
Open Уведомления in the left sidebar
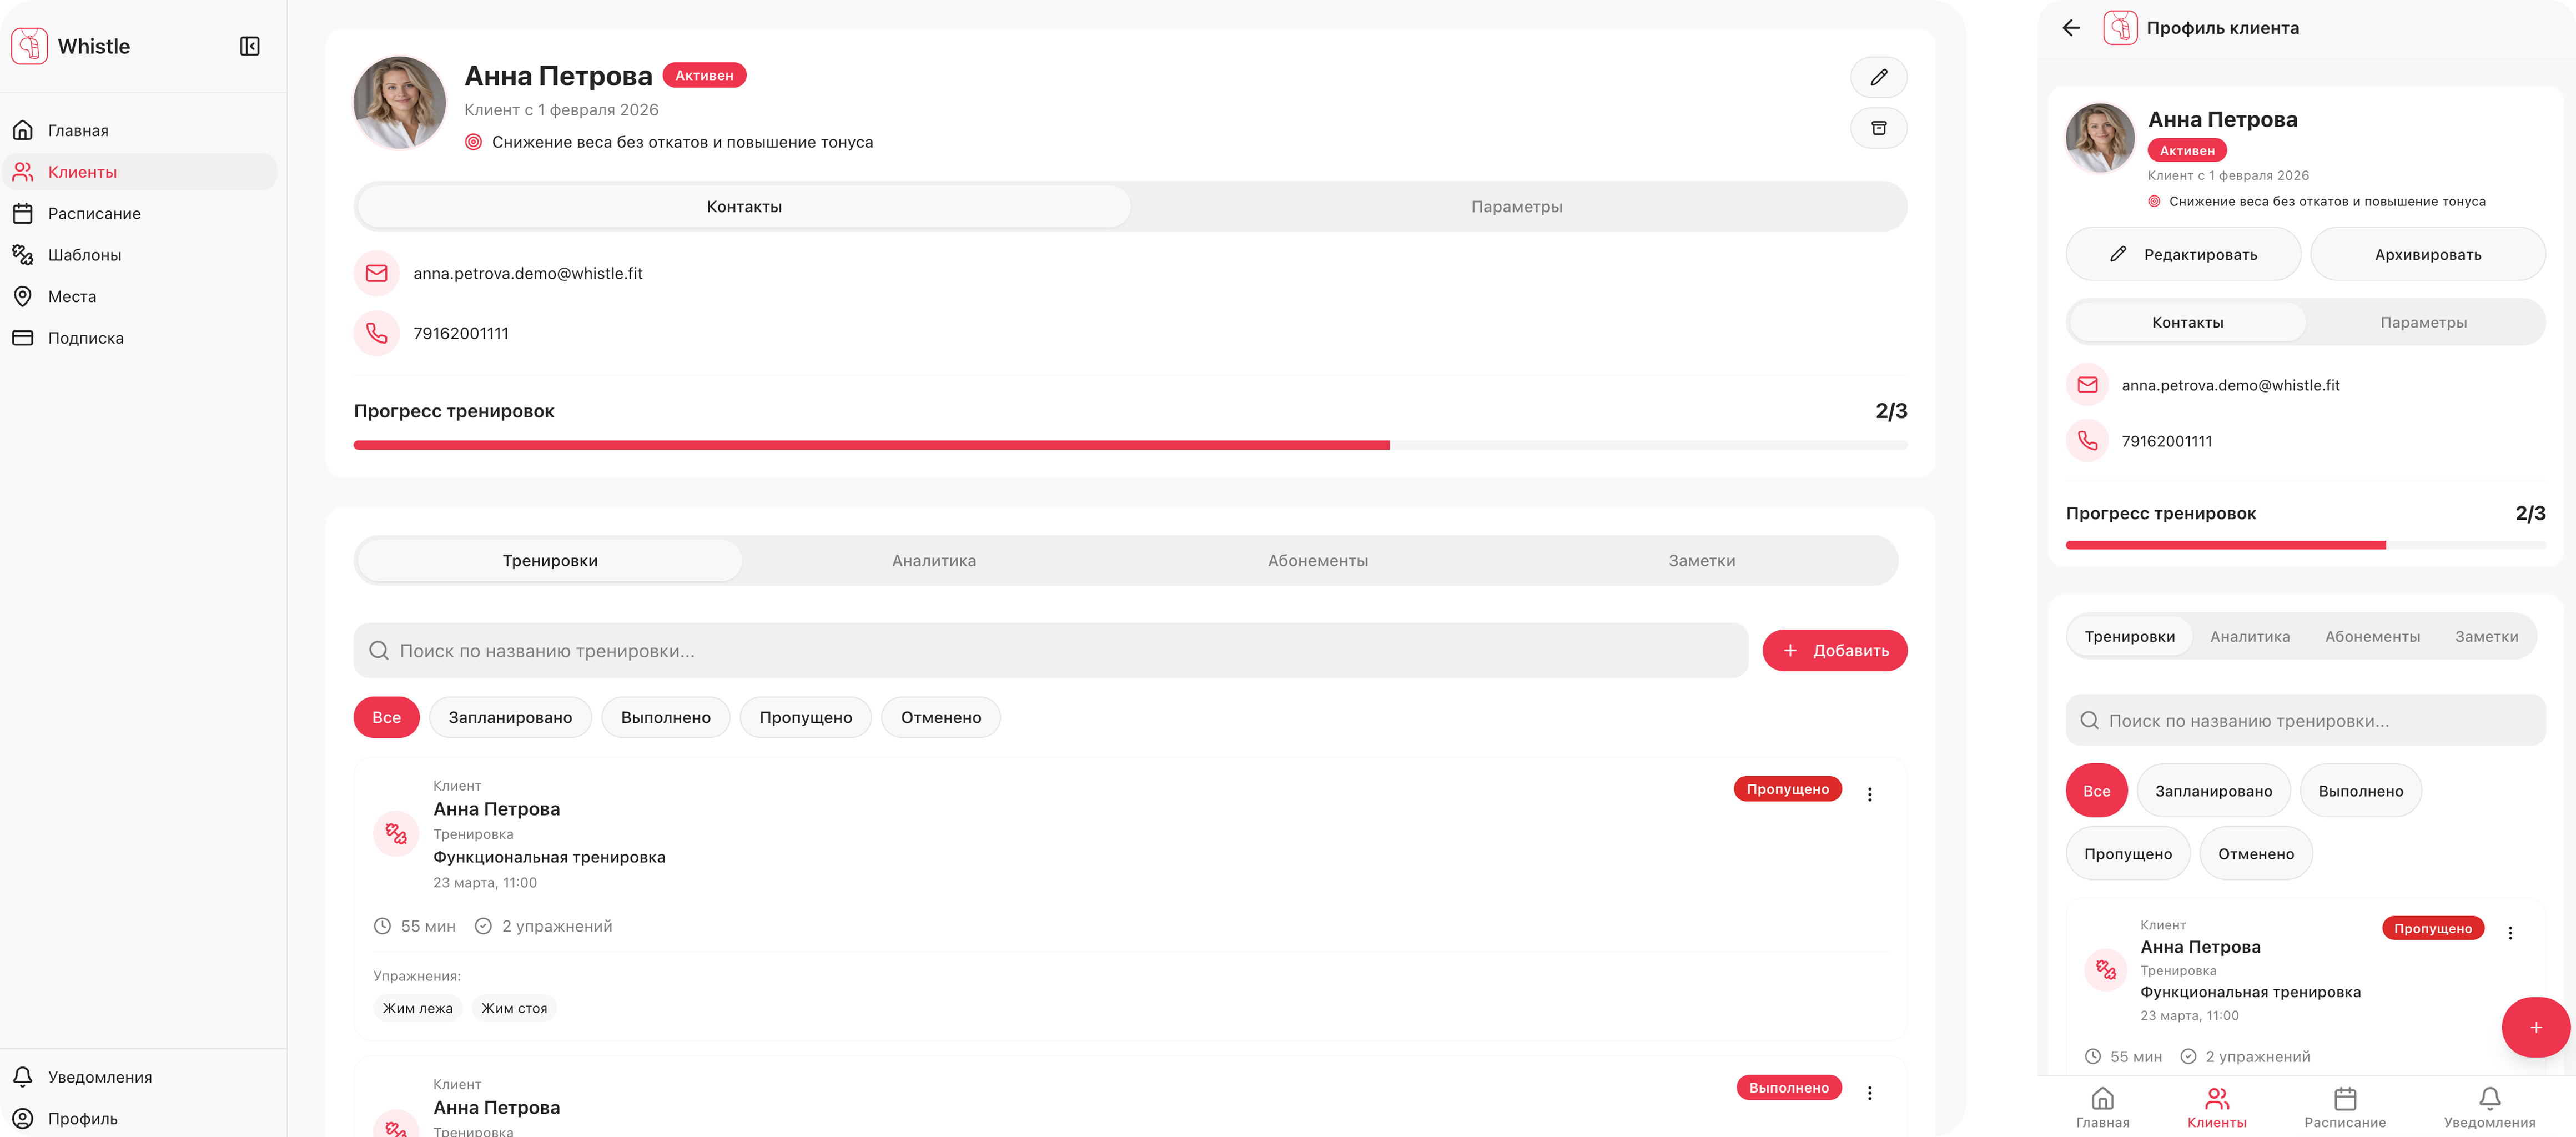click(140, 1077)
